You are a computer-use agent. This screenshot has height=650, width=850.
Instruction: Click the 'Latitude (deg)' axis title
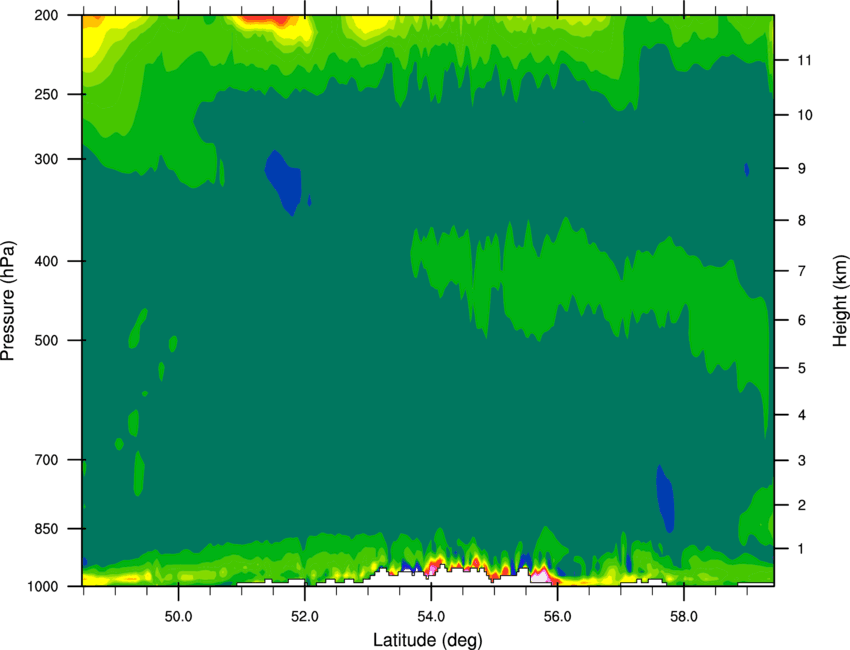point(428,640)
